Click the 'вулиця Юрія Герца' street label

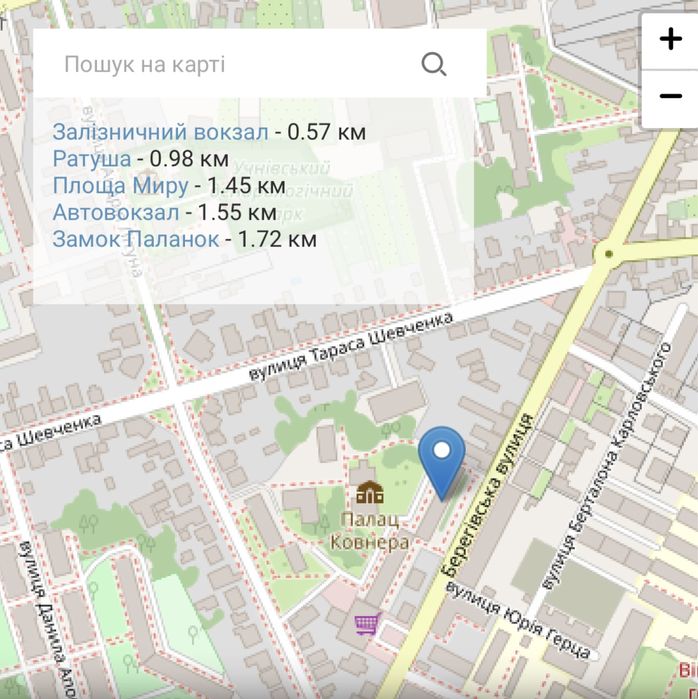coord(518,620)
